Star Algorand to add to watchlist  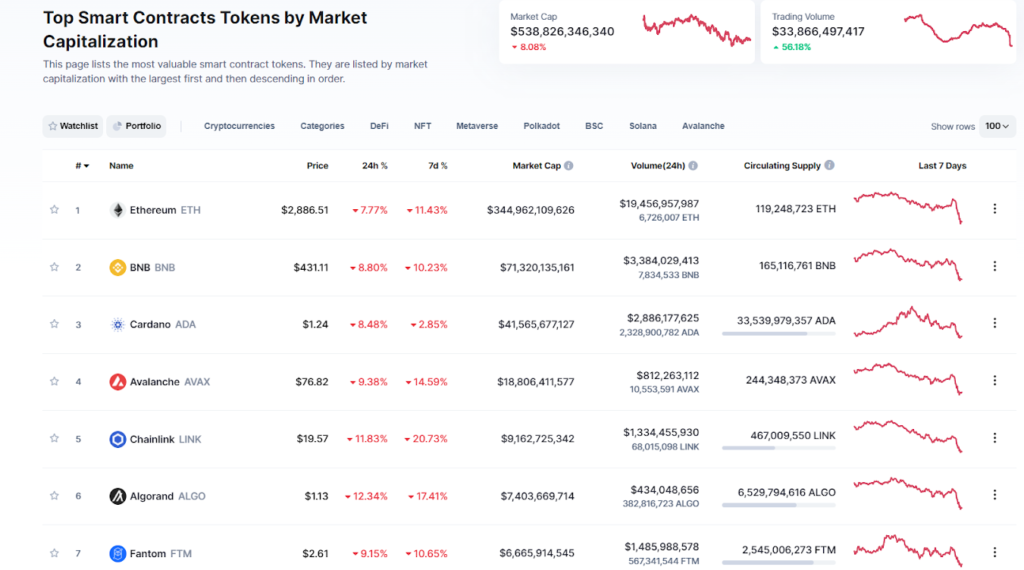[54, 496]
